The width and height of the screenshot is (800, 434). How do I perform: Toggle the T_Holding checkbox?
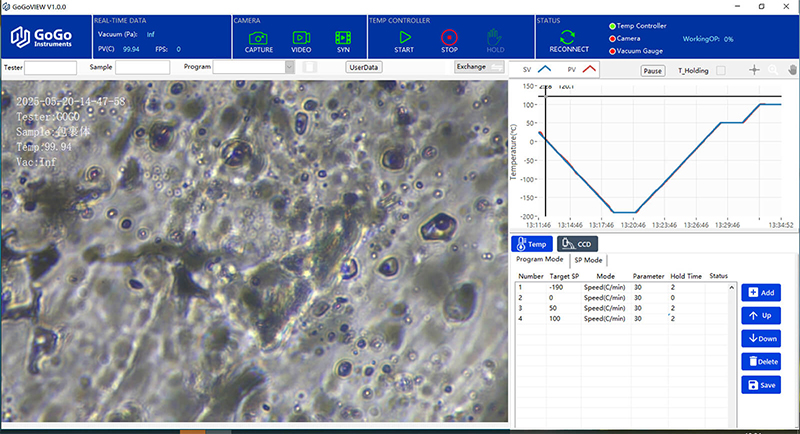(721, 71)
